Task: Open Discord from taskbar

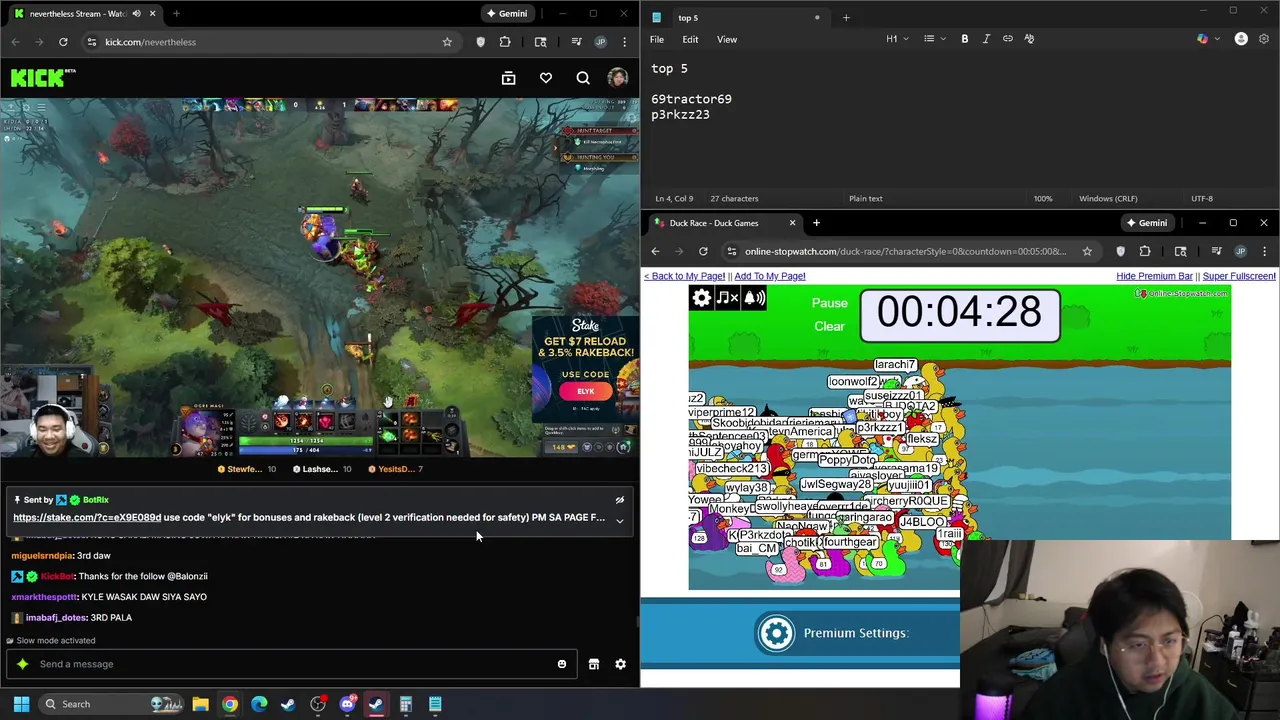Action: [x=347, y=704]
